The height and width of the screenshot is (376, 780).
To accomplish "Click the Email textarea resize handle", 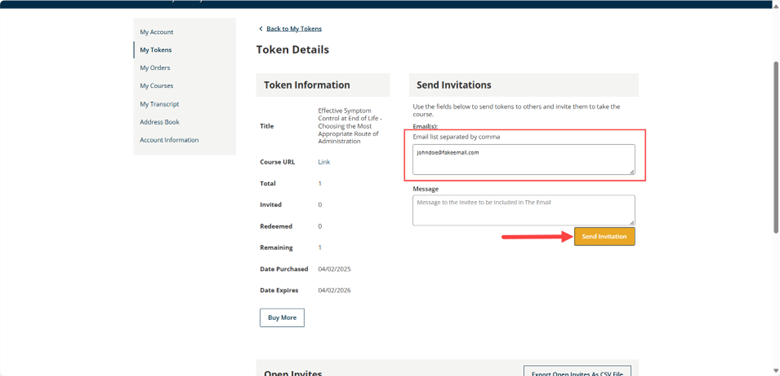I will (x=632, y=171).
